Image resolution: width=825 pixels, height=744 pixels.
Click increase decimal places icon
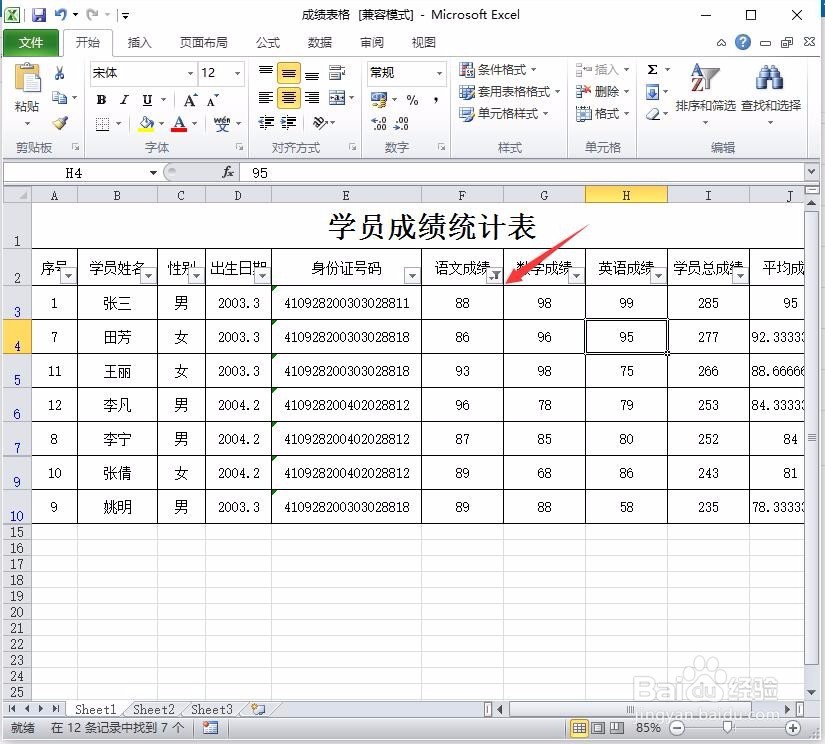(379, 124)
